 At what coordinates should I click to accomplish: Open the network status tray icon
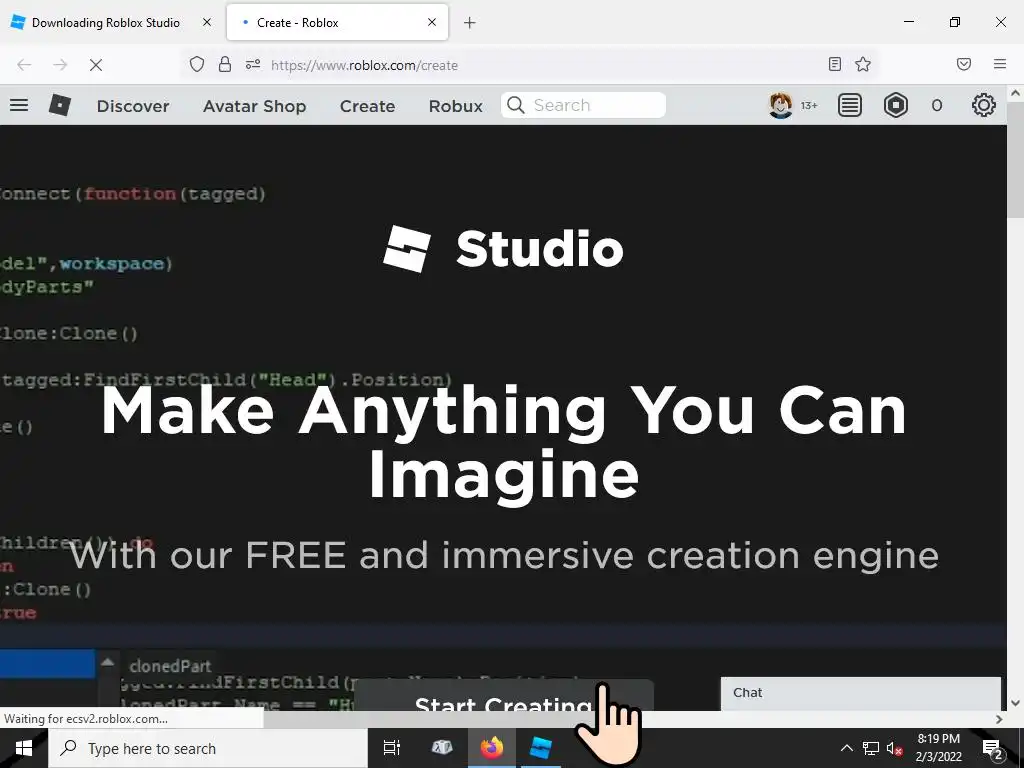(x=871, y=748)
